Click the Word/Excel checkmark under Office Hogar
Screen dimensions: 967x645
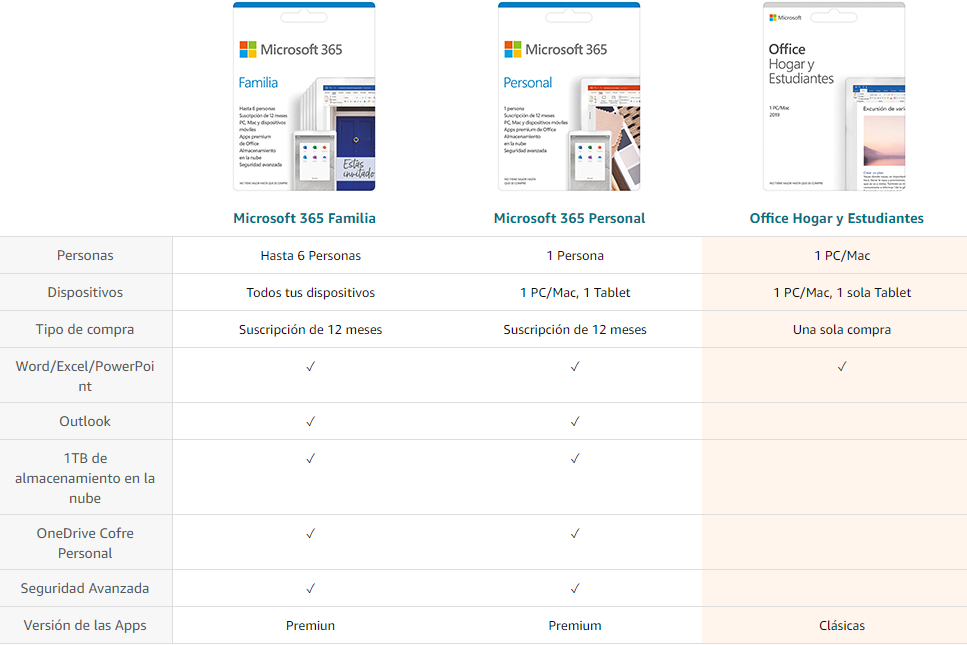point(842,366)
